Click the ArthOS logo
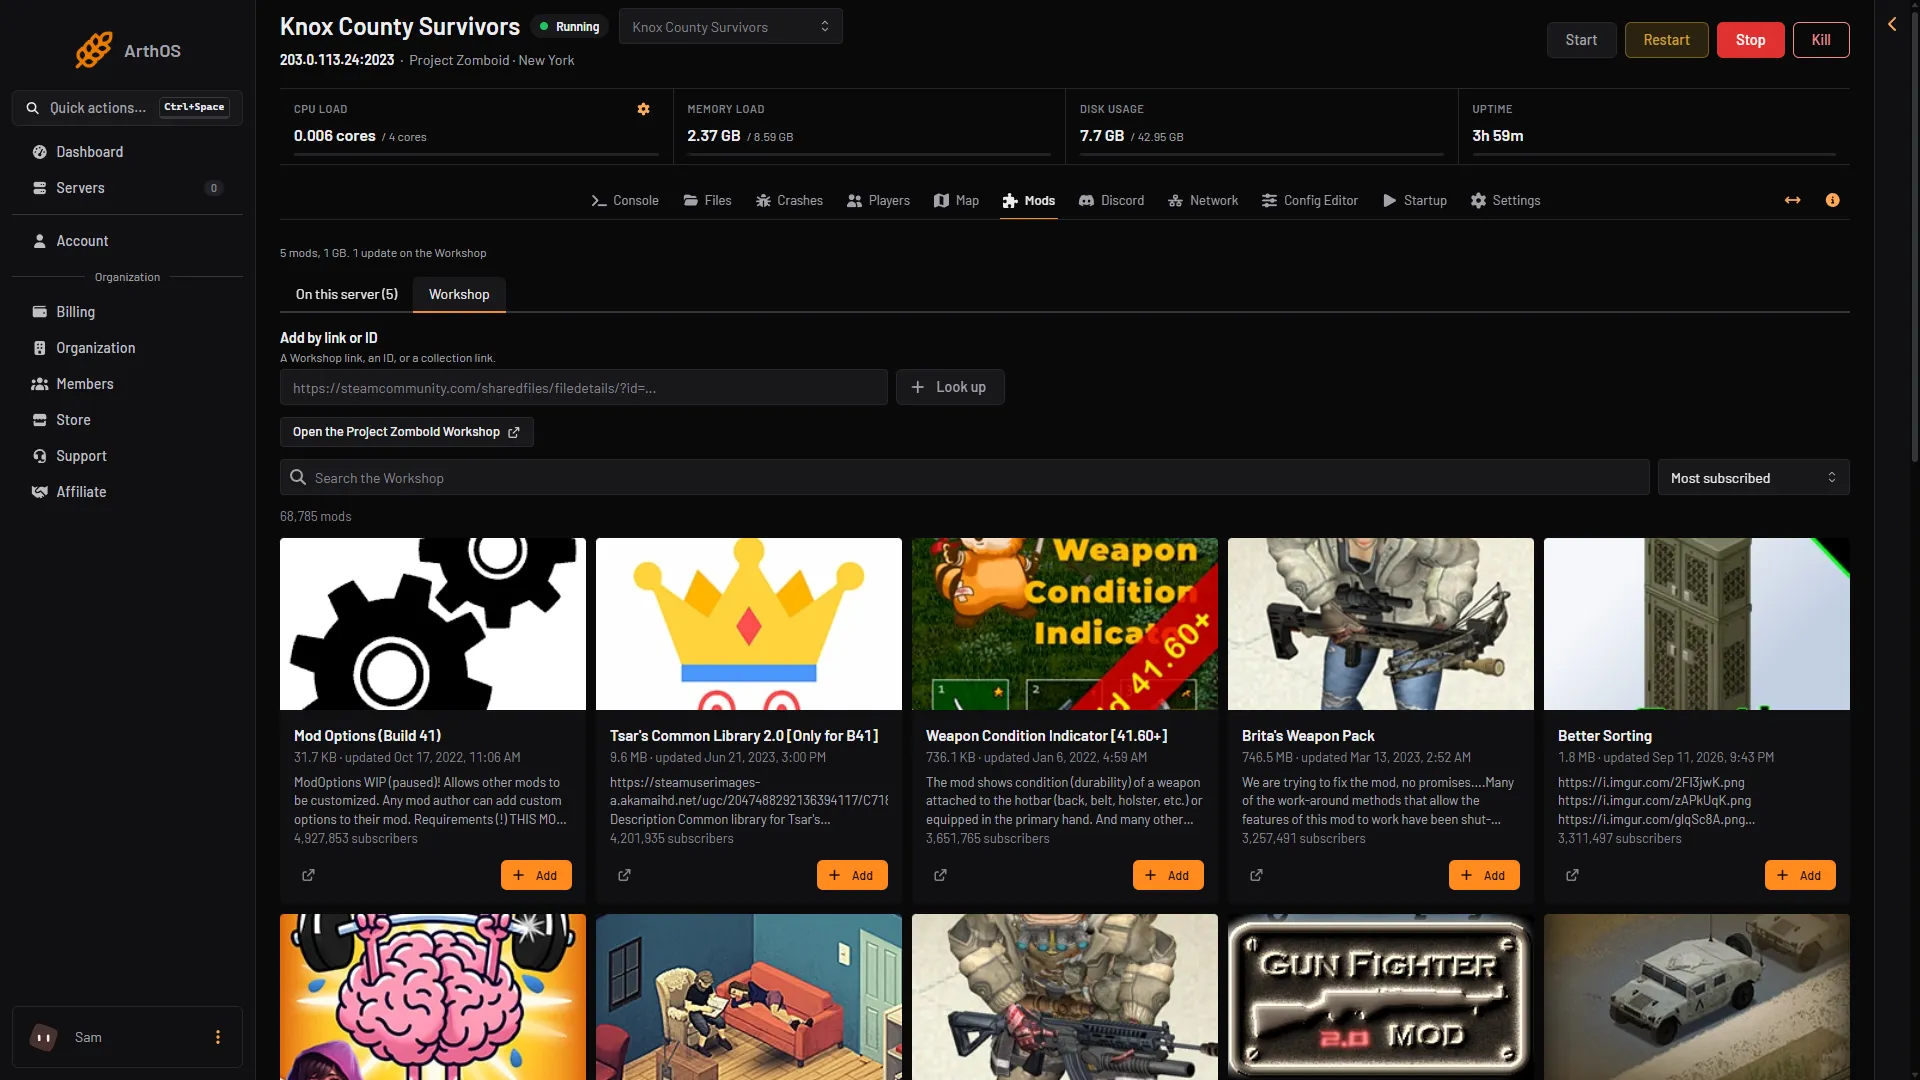Image resolution: width=1920 pixels, height=1080 pixels. 128,50
